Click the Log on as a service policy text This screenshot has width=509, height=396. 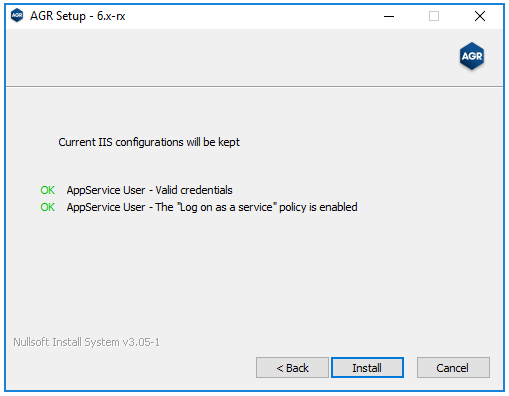click(212, 207)
